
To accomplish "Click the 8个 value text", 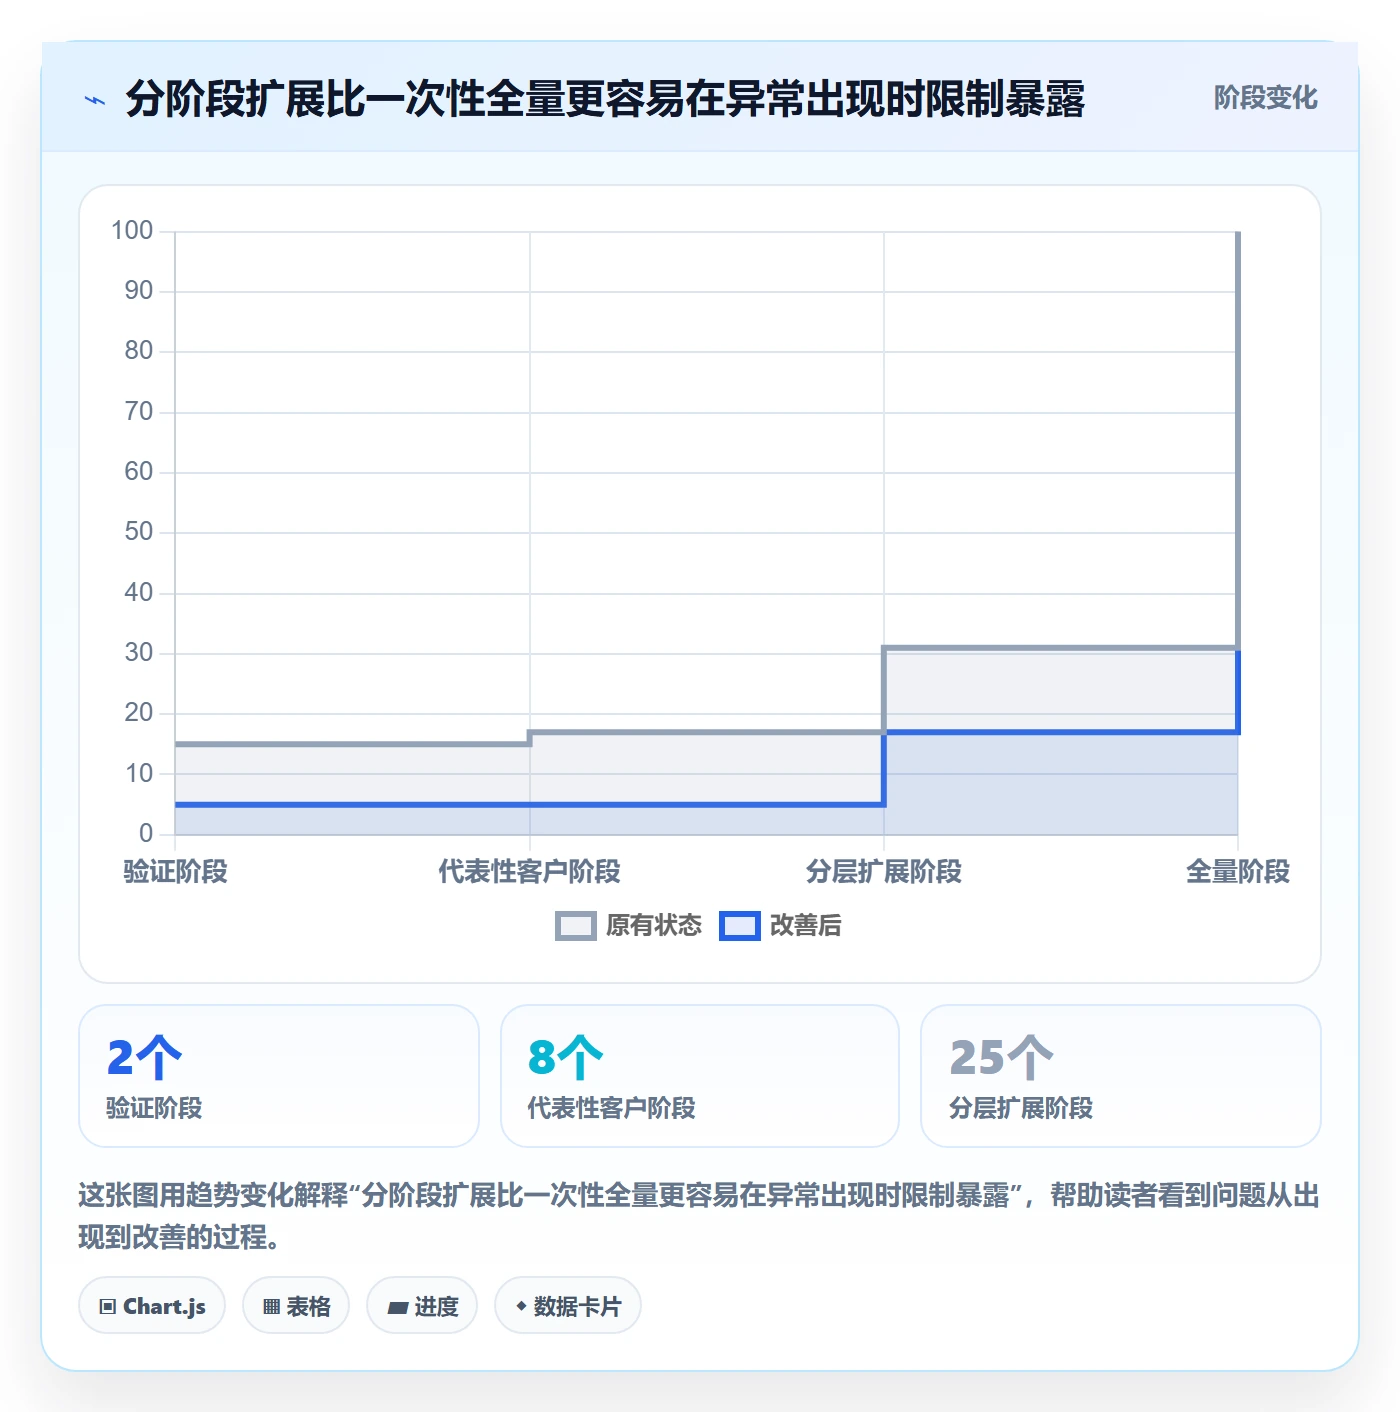I will coord(566,1057).
